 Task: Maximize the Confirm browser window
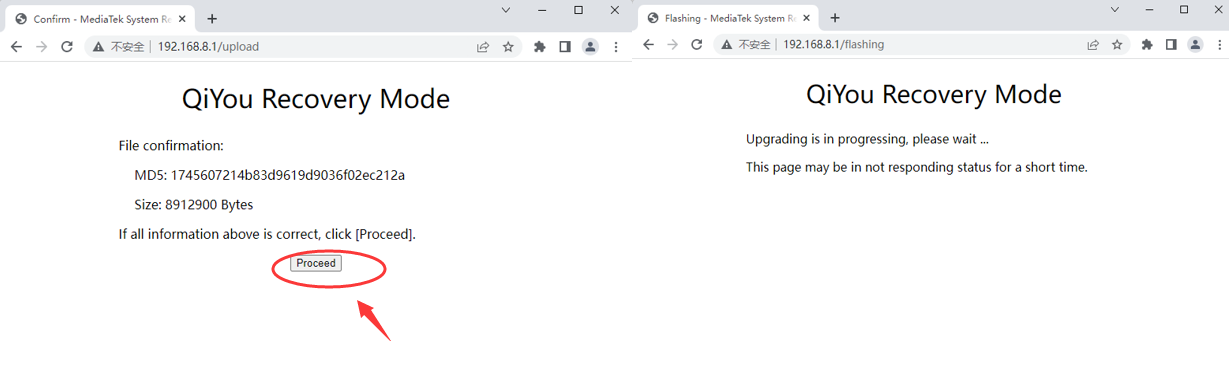pos(579,9)
